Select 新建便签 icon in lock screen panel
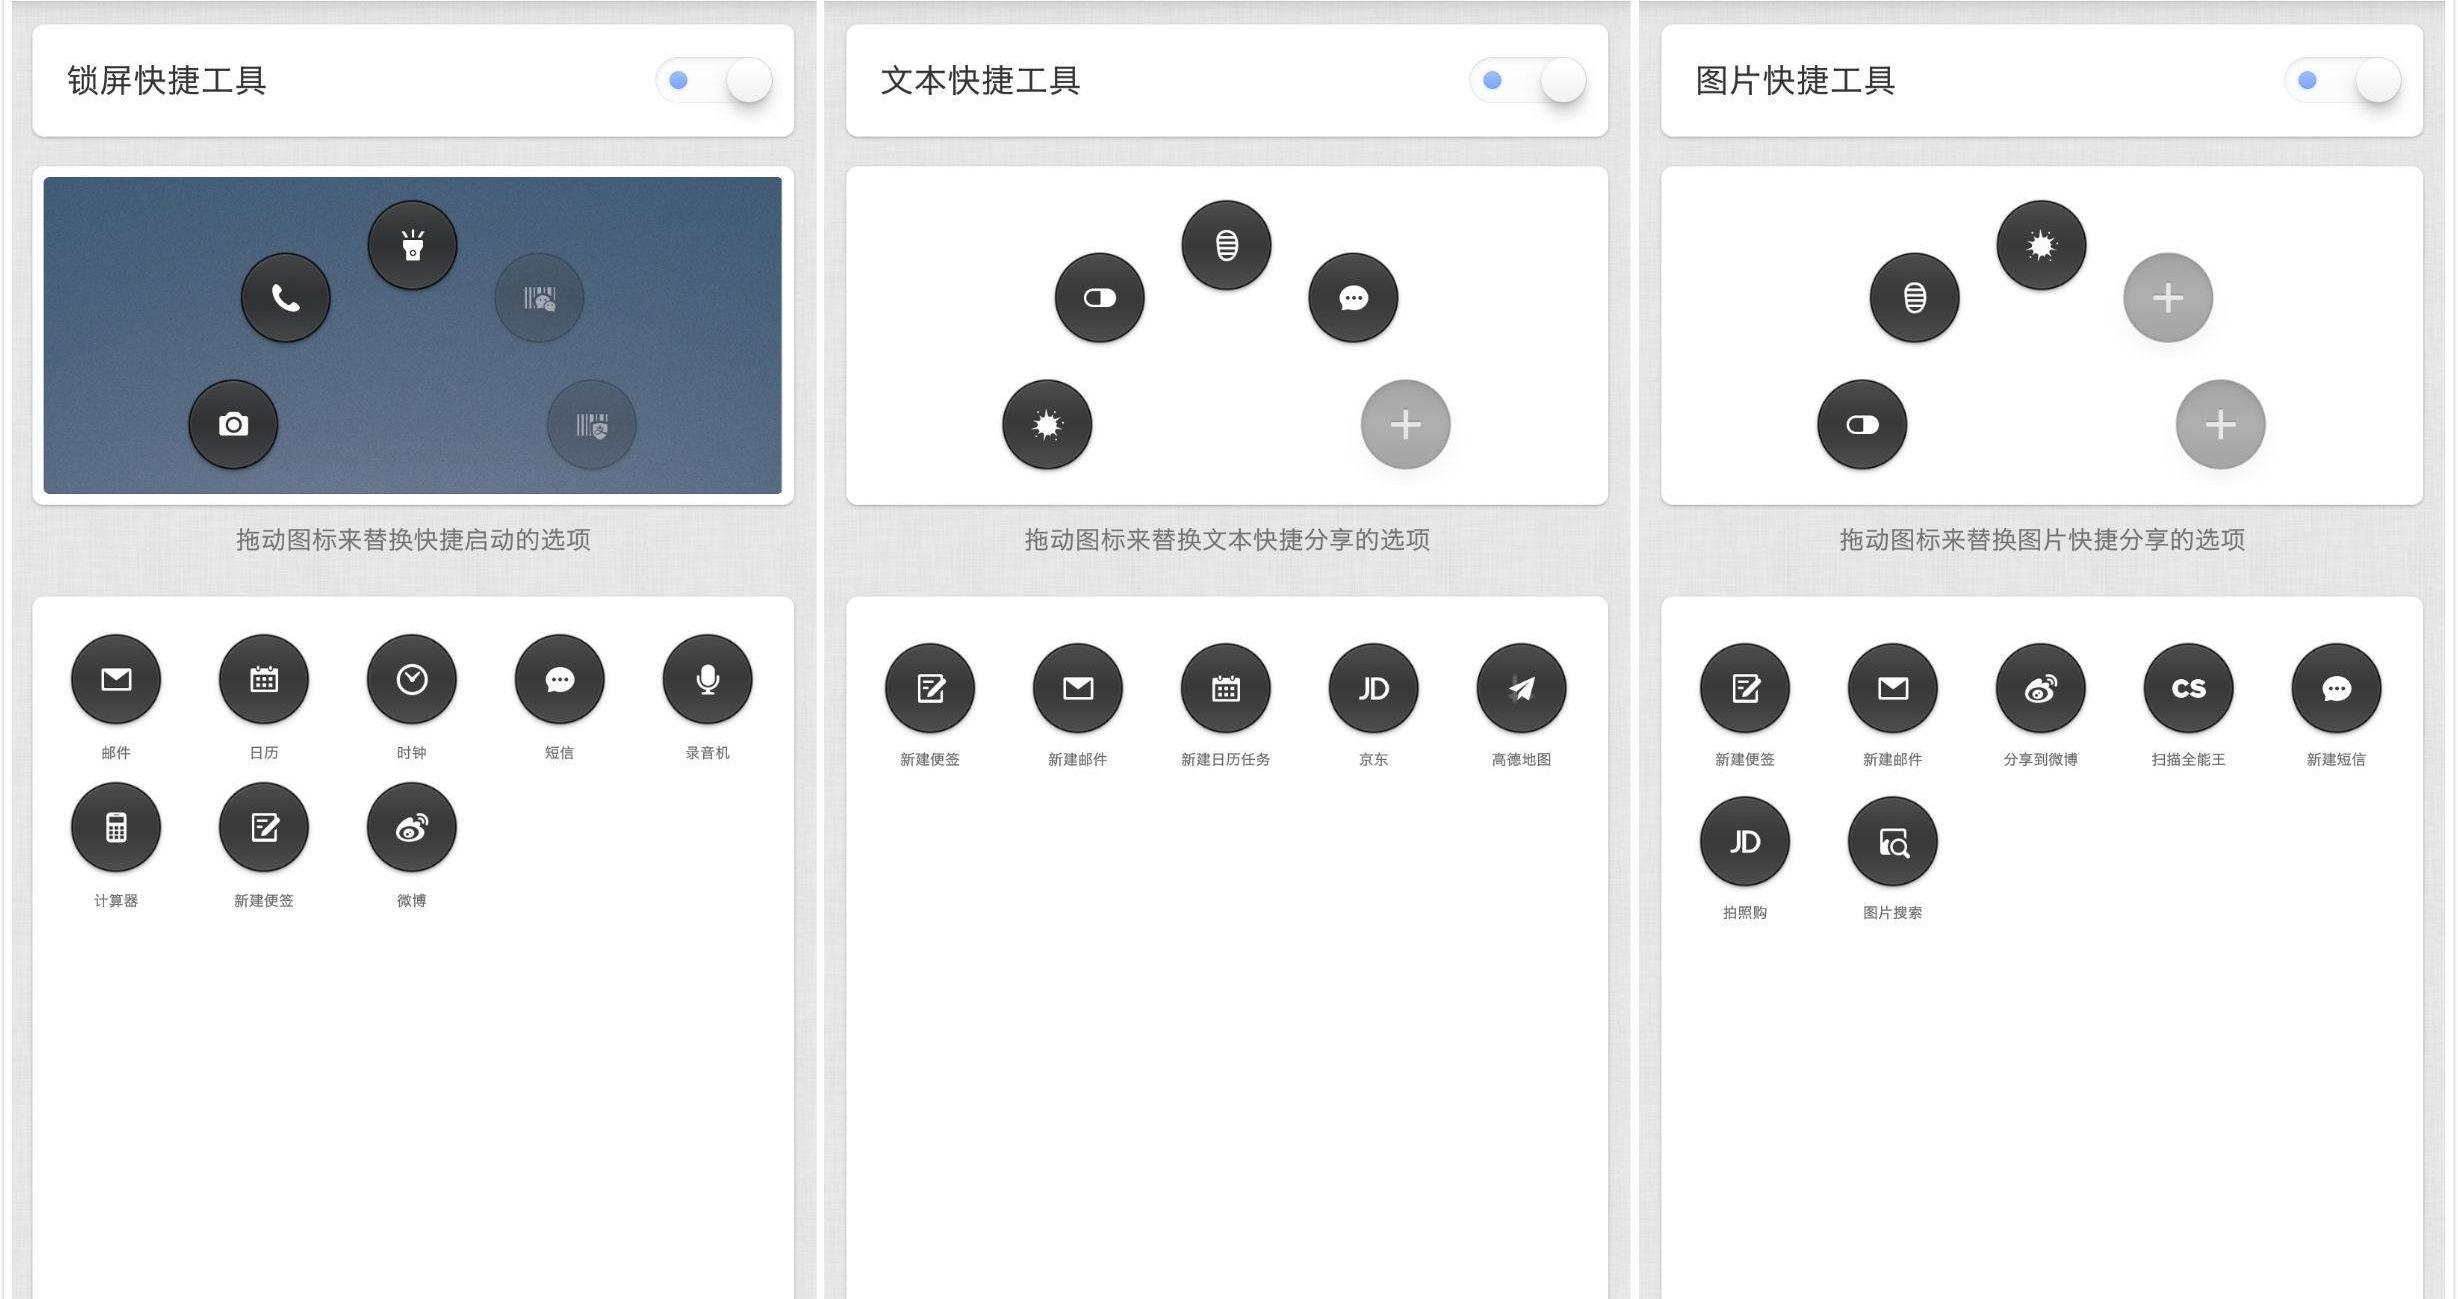This screenshot has height=1299, width=2458. coord(264,827)
